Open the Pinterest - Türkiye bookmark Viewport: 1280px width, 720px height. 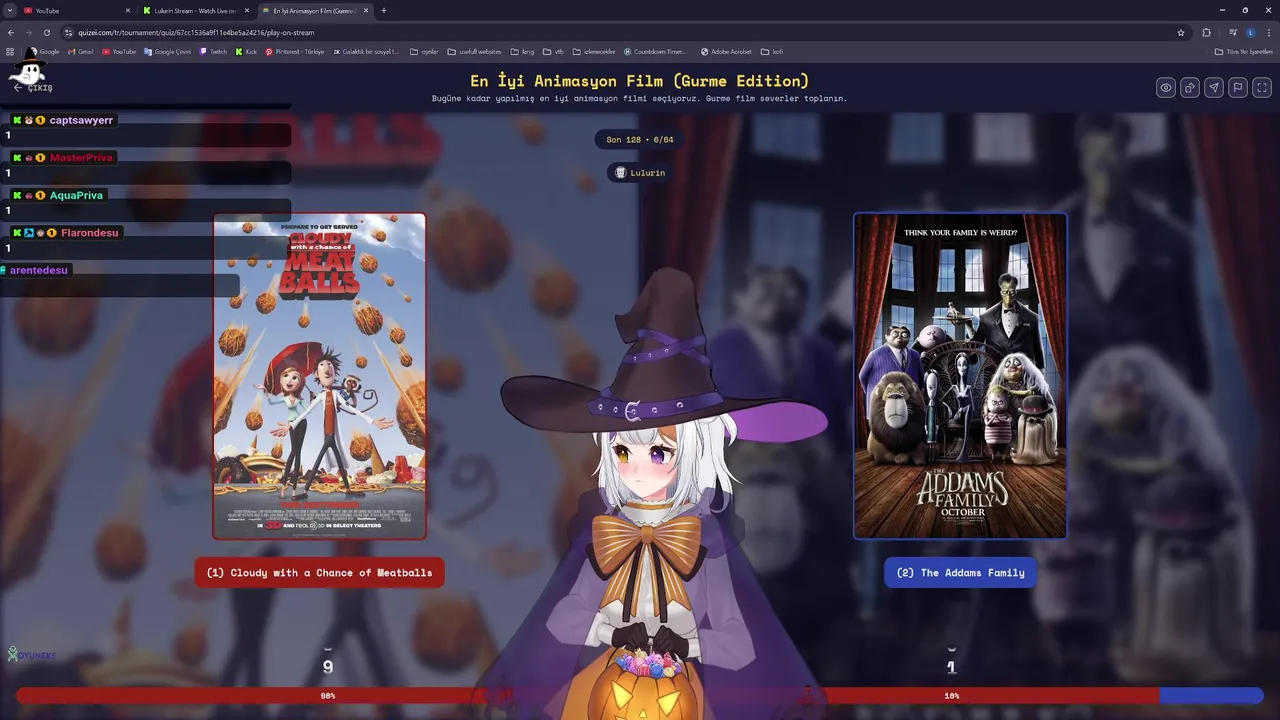click(x=295, y=51)
